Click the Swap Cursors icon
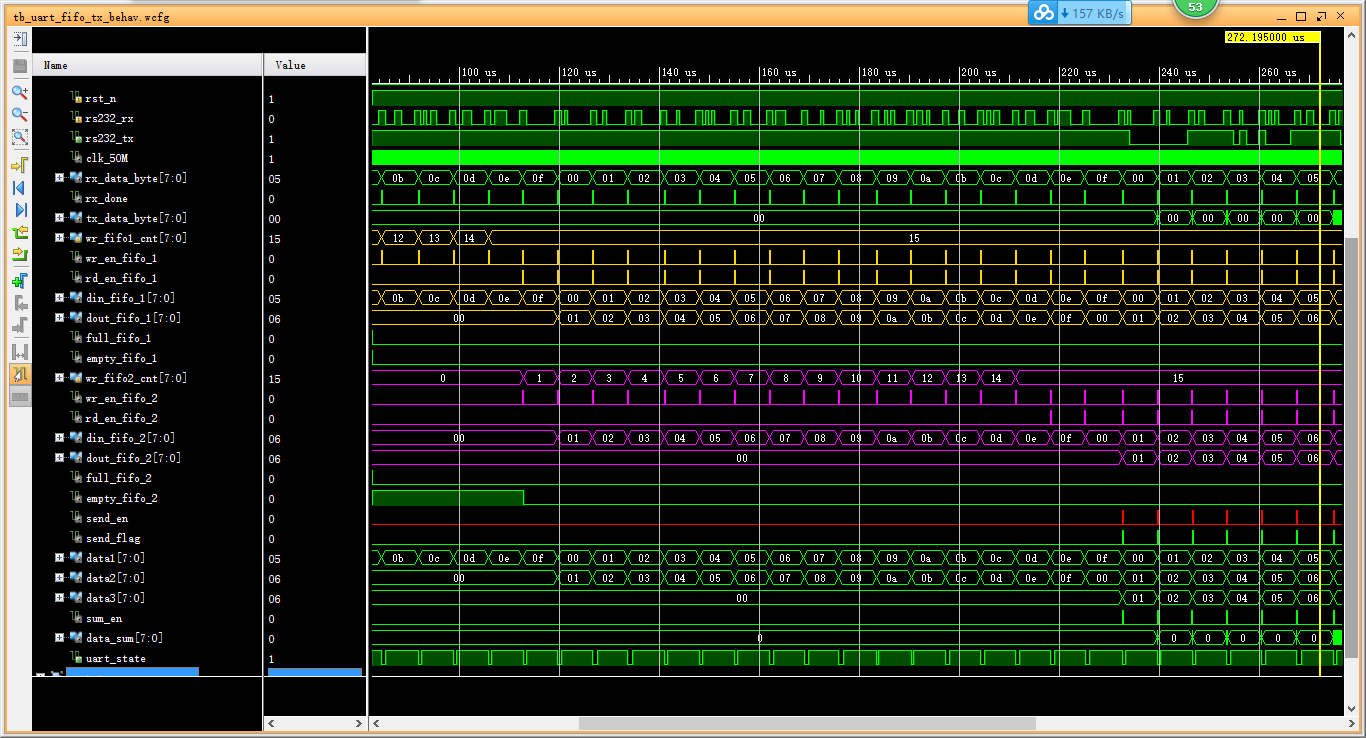1366x738 pixels. coord(19,351)
